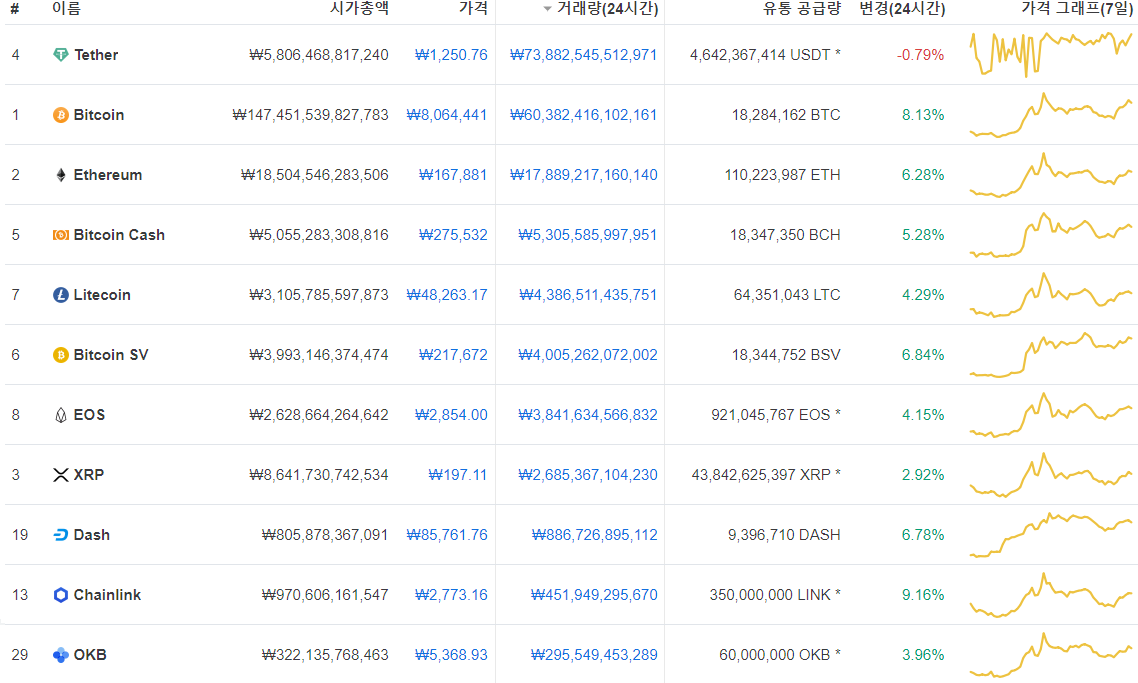This screenshot has height=683, width=1138.
Task: Click the XRP logo icon
Action: (61, 475)
